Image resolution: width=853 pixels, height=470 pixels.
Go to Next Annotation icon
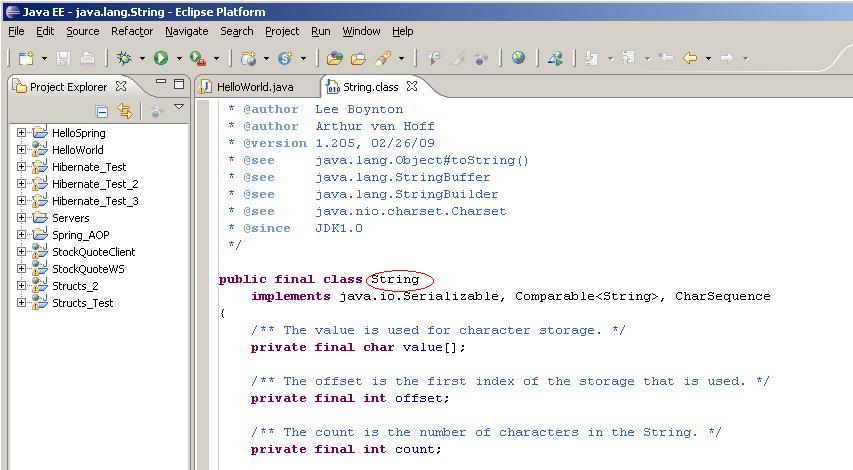[x=591, y=58]
